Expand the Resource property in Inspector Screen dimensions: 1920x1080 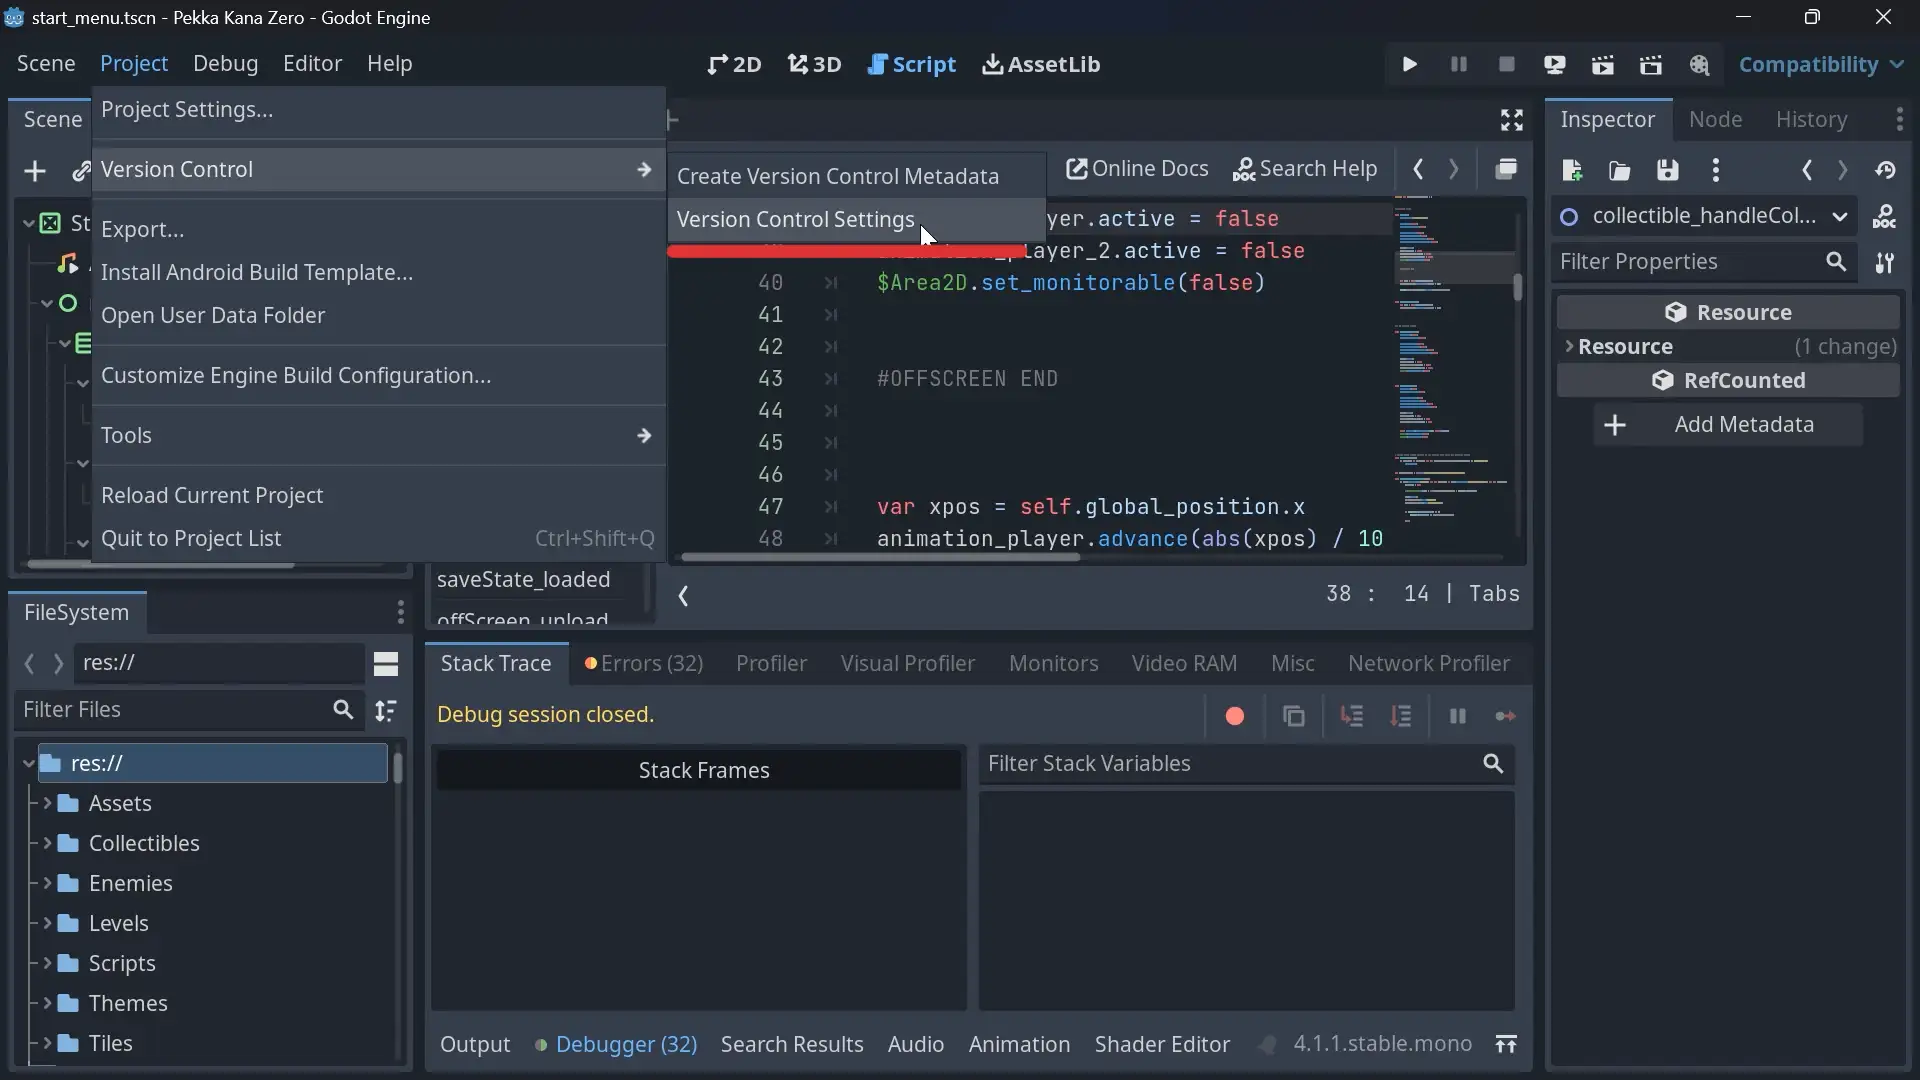click(x=1570, y=347)
